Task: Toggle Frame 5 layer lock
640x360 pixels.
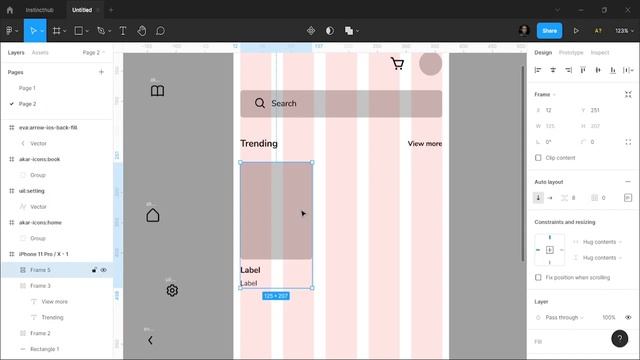Action: point(94,270)
